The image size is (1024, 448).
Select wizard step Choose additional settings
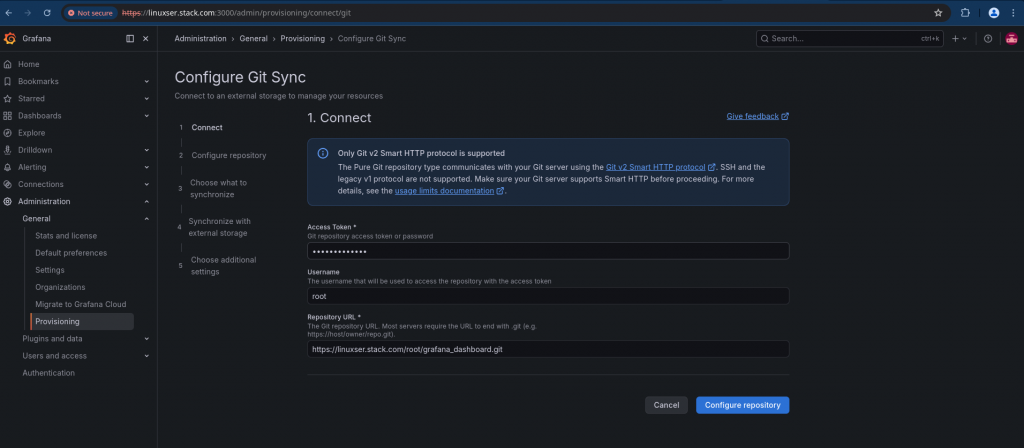(223, 266)
